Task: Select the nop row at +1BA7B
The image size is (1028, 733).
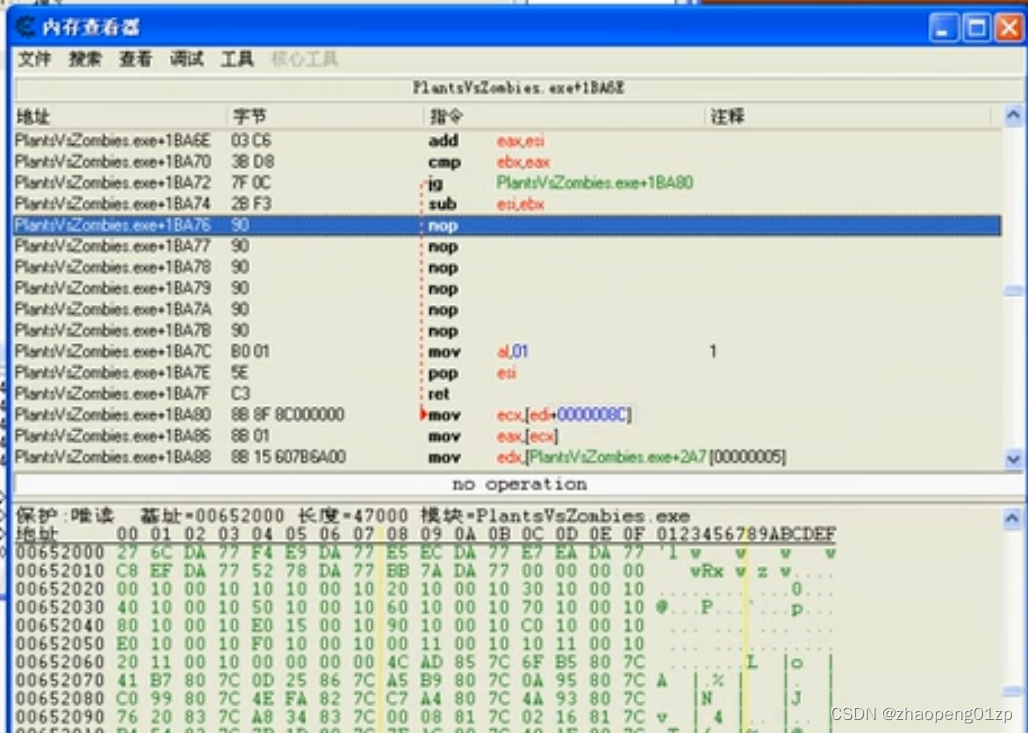Action: tap(507, 330)
